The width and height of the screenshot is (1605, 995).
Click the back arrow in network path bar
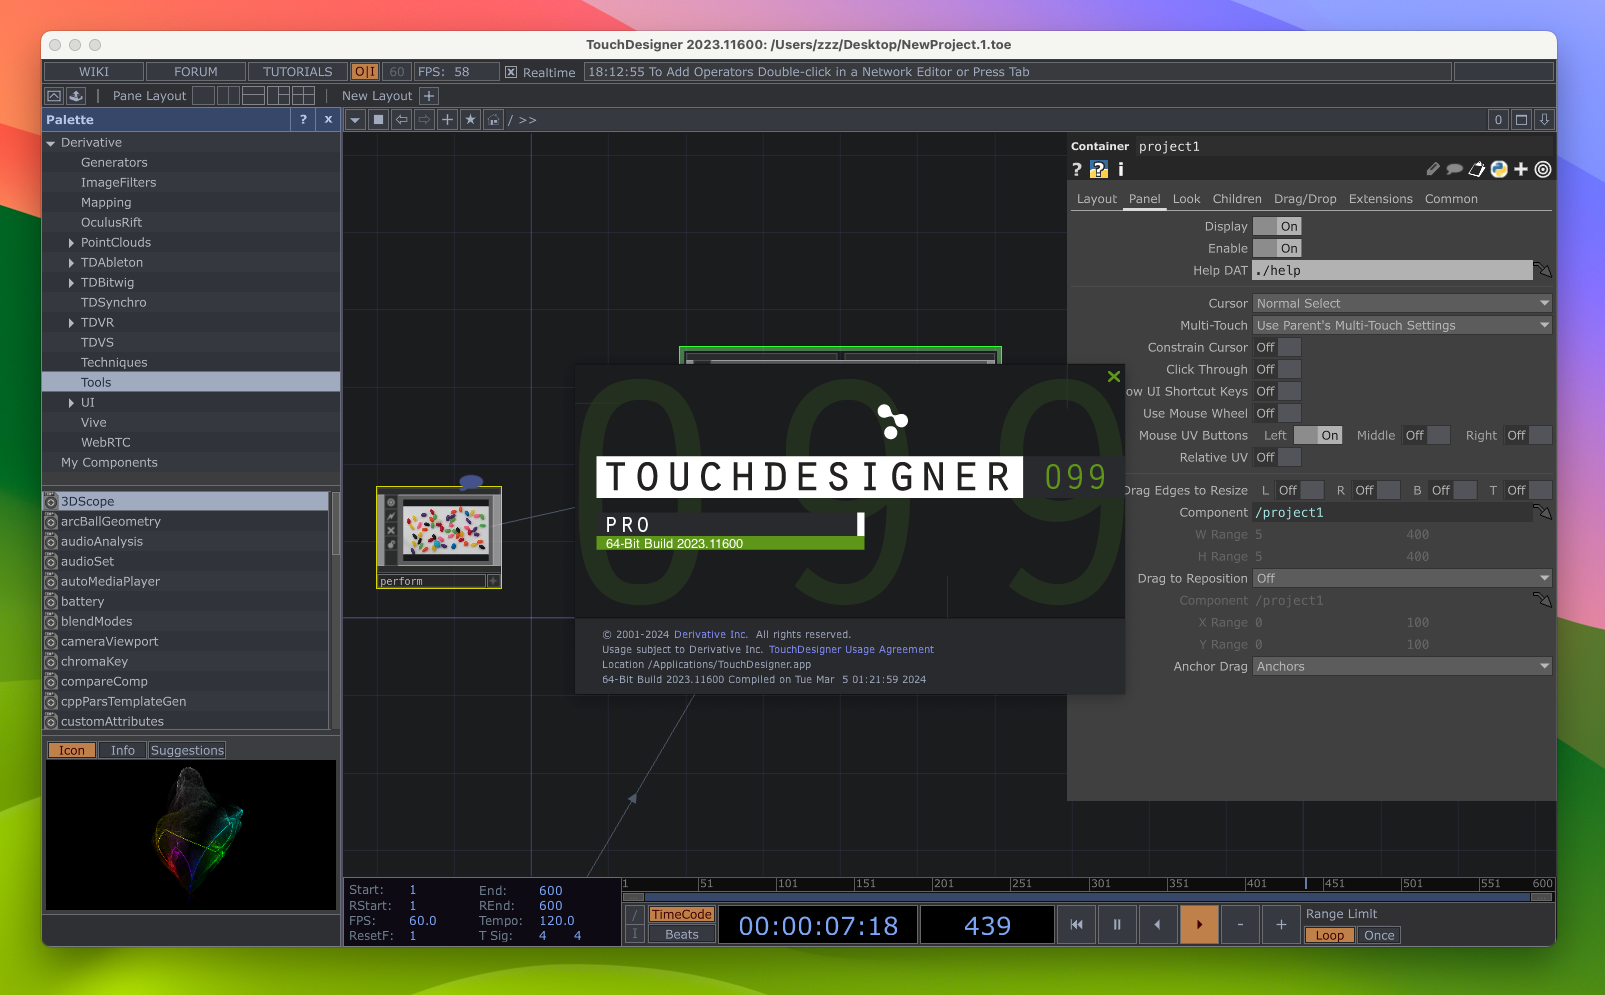coord(401,119)
